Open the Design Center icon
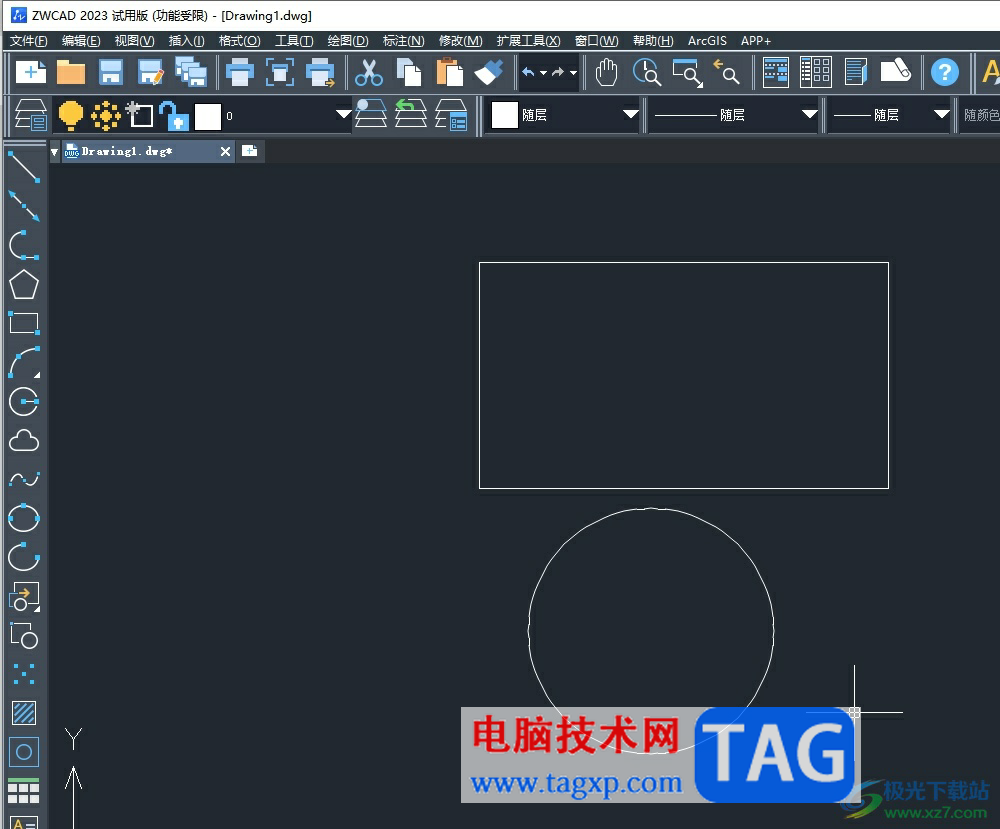The image size is (1000, 829). click(816, 72)
